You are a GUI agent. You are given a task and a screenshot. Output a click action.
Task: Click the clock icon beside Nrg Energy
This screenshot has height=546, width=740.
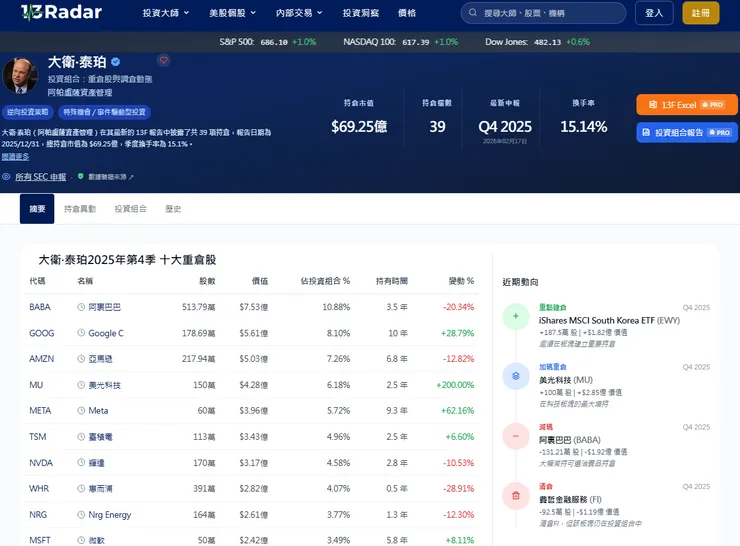(81, 514)
